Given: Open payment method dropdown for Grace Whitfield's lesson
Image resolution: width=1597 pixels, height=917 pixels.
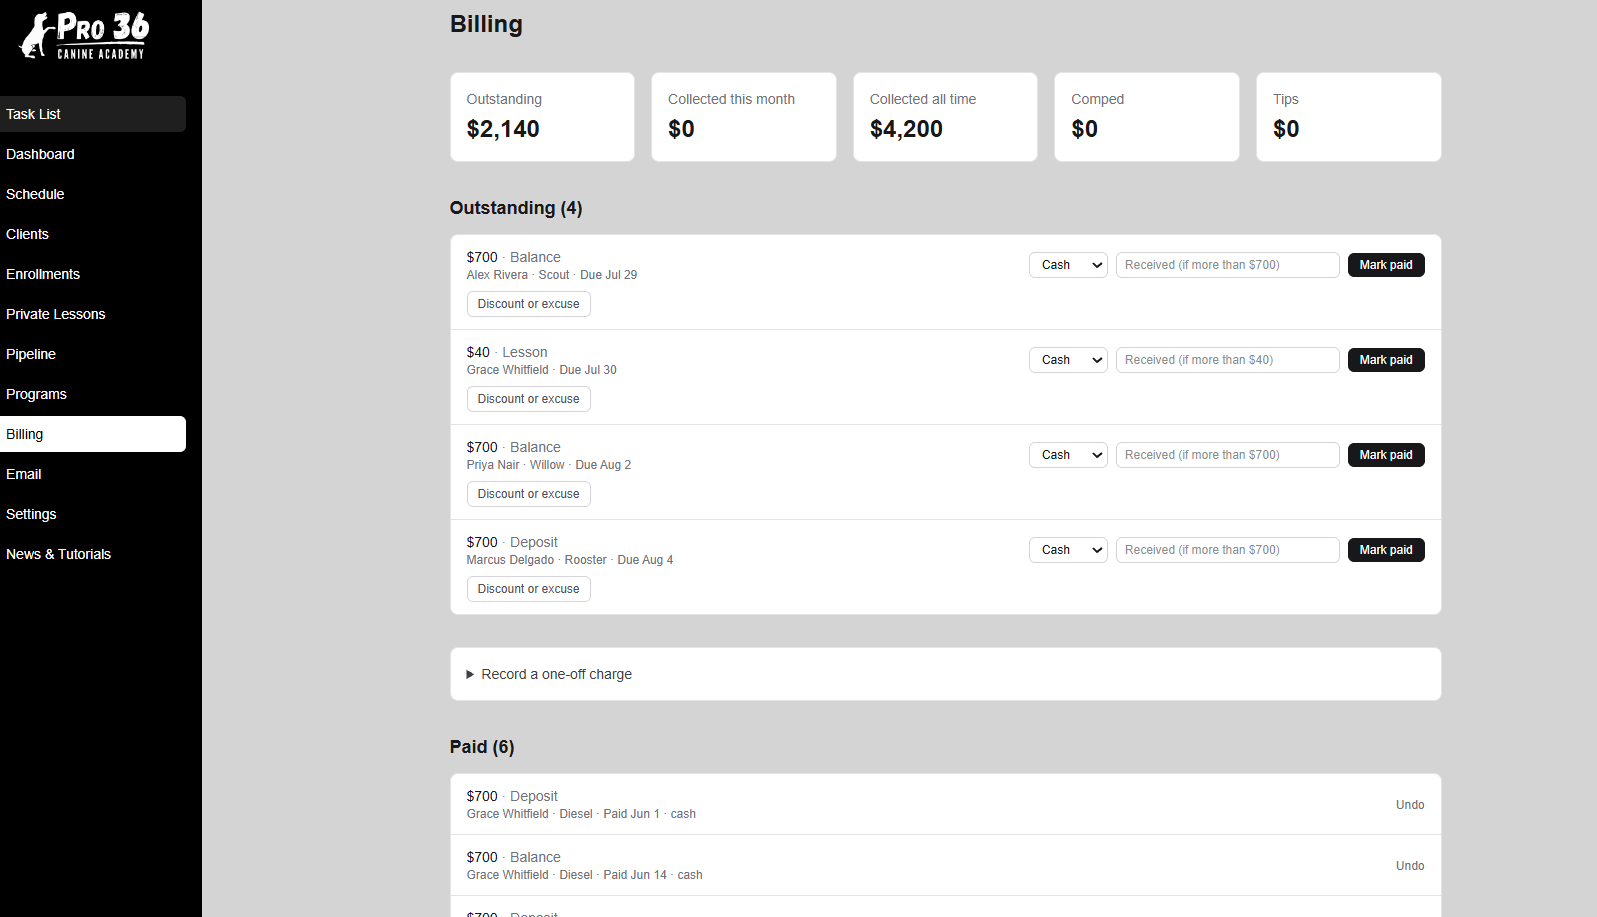Looking at the screenshot, I should coord(1068,360).
